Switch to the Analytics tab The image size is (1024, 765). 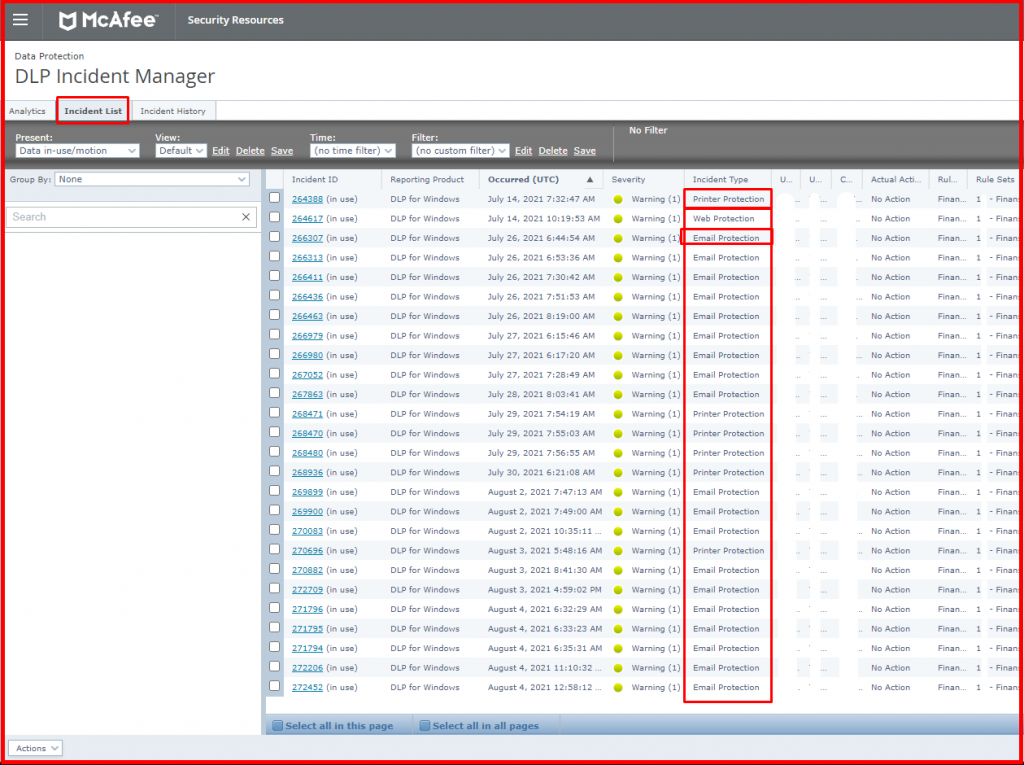[x=27, y=110]
